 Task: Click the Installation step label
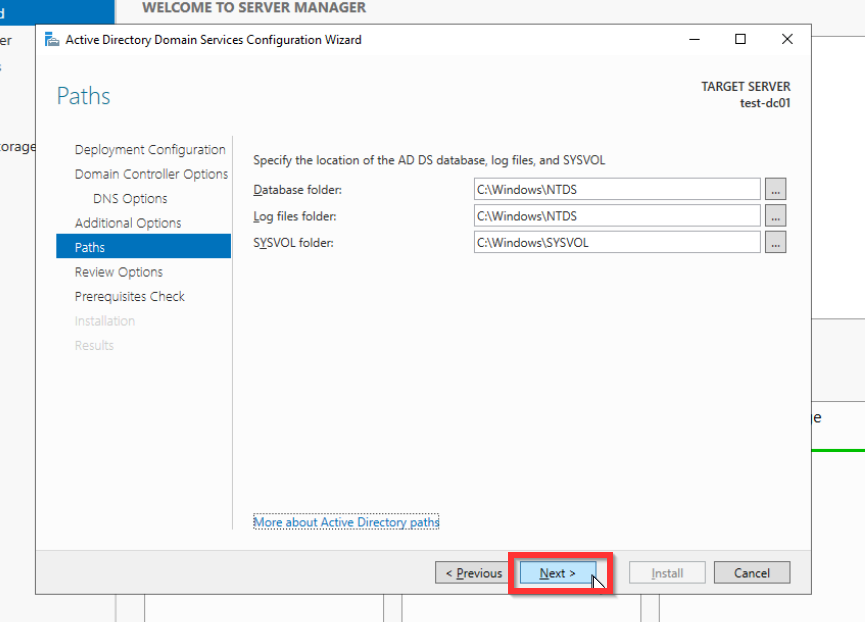click(105, 321)
